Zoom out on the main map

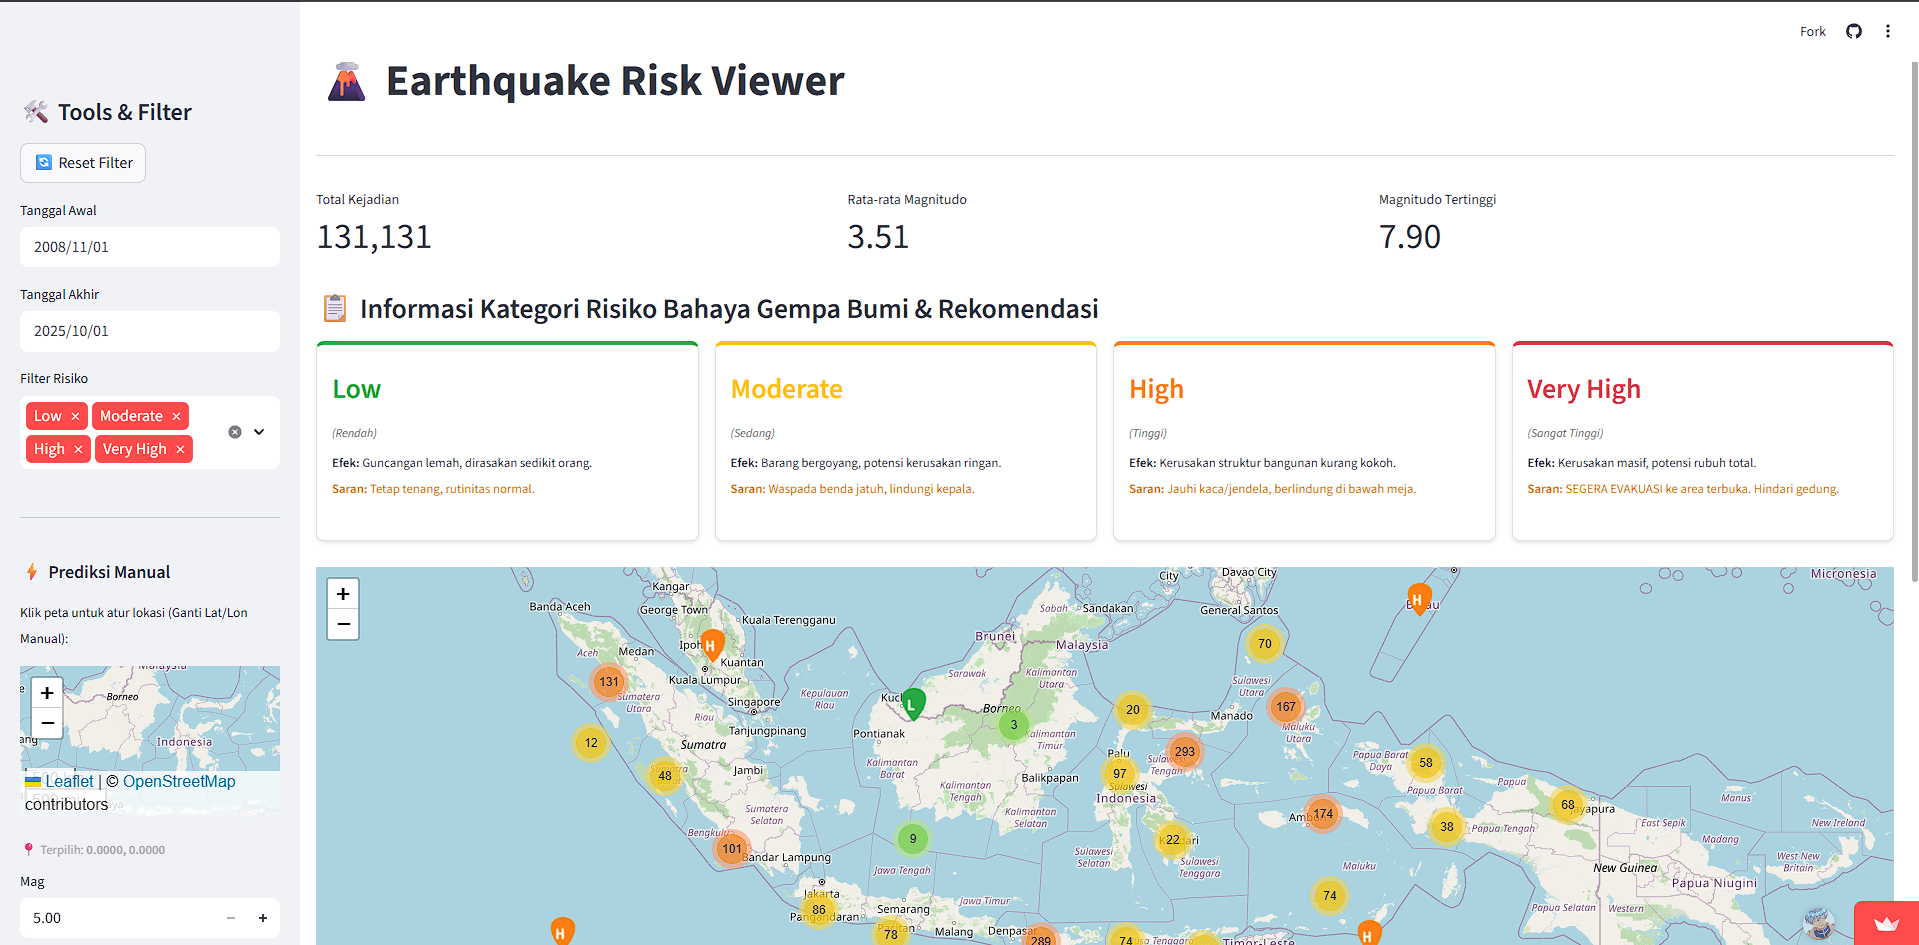pos(343,624)
